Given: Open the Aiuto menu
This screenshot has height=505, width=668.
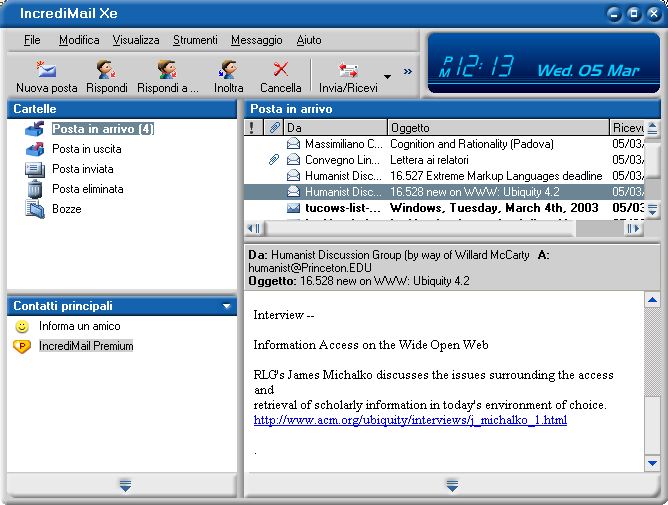Looking at the screenshot, I should 309,40.
